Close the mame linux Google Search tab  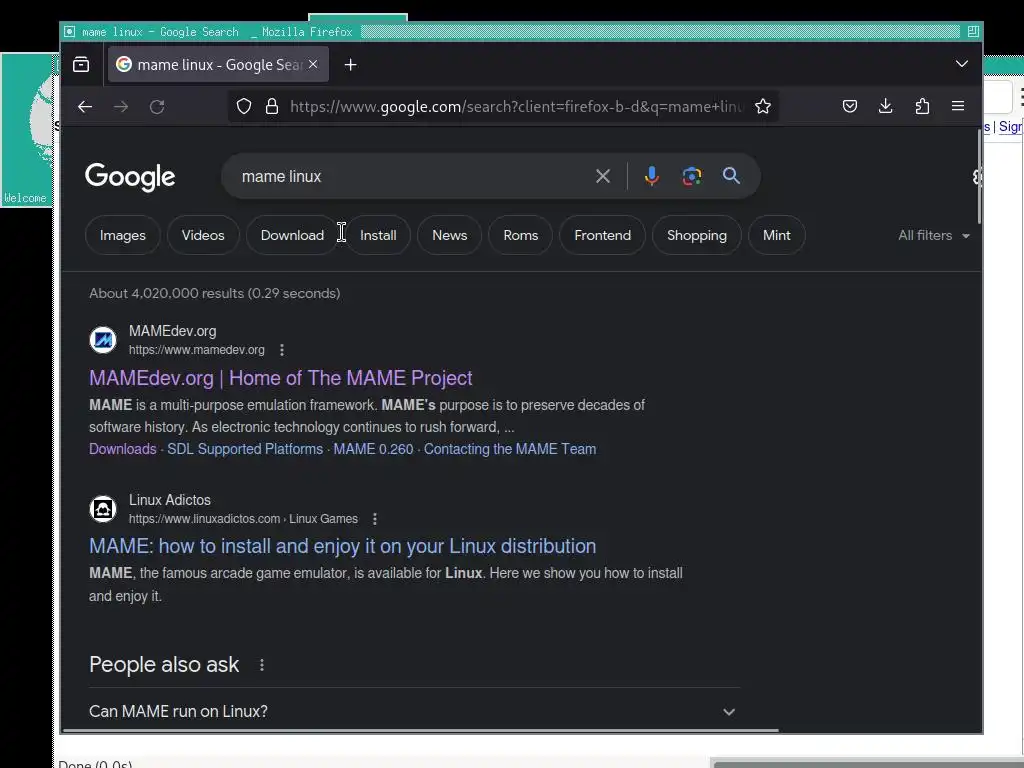click(313, 64)
